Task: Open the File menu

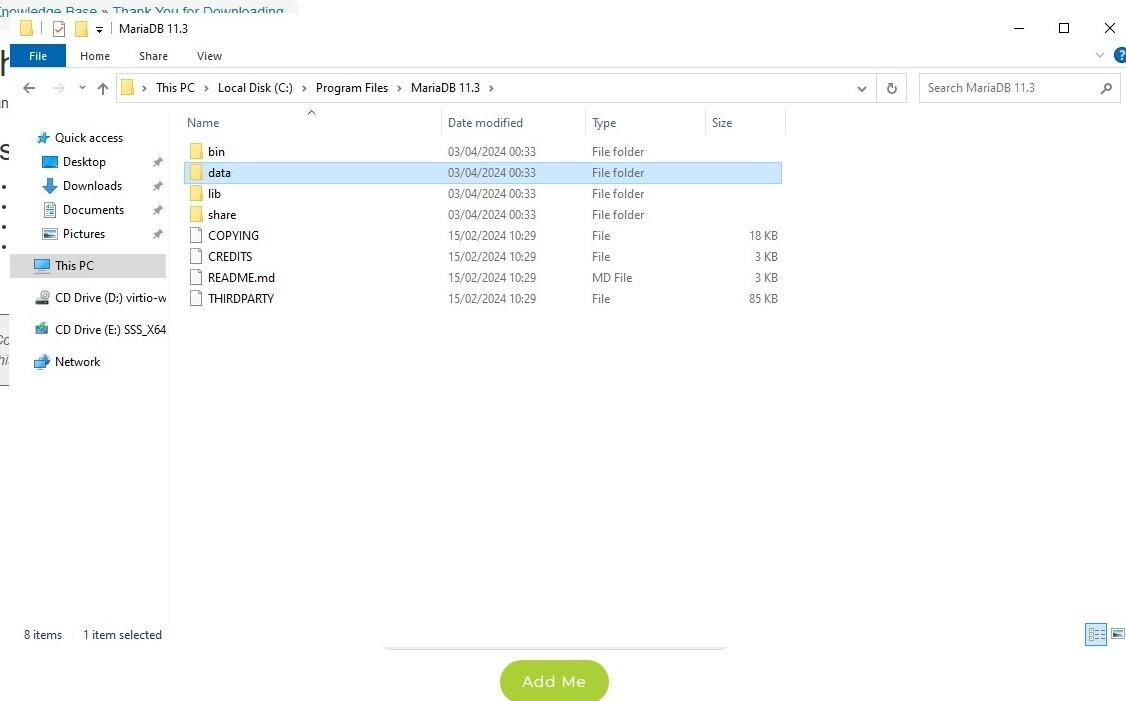Action: 38,56
